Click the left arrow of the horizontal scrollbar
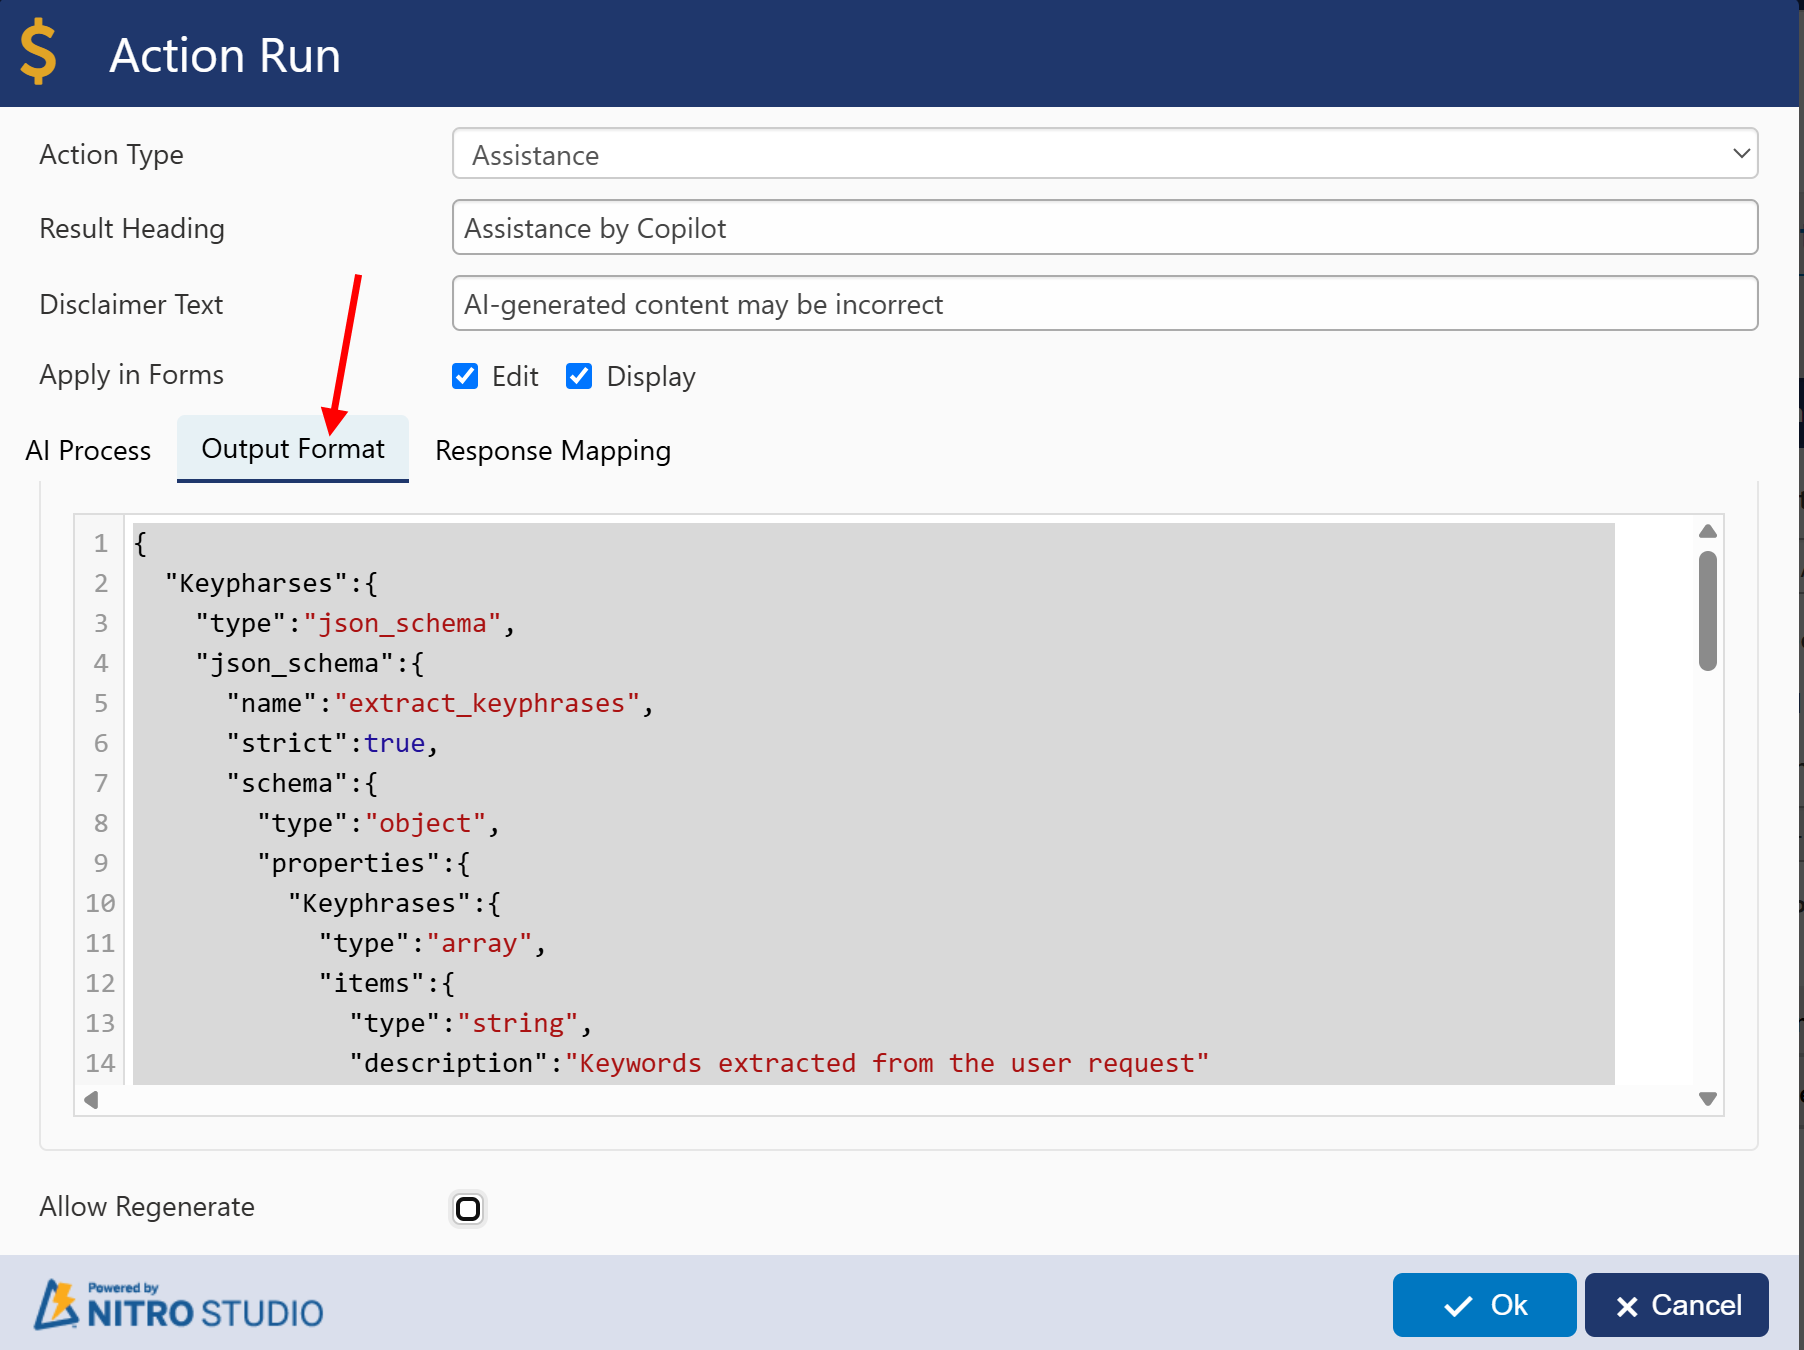 pyautogui.click(x=91, y=1100)
